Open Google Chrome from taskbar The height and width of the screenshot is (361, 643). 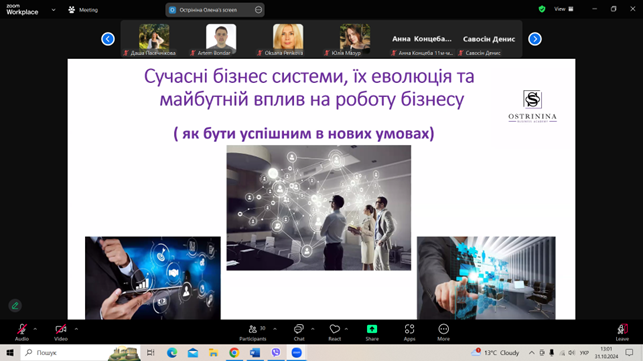coord(234,353)
